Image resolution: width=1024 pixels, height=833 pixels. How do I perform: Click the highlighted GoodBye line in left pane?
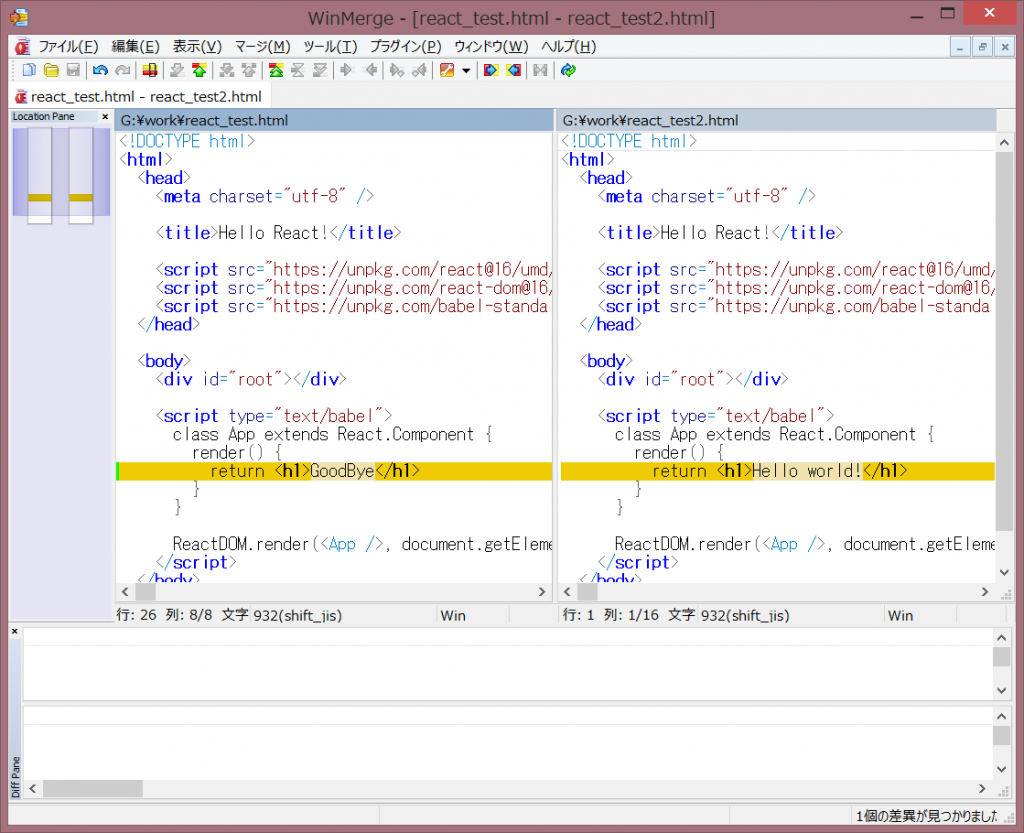(x=334, y=471)
